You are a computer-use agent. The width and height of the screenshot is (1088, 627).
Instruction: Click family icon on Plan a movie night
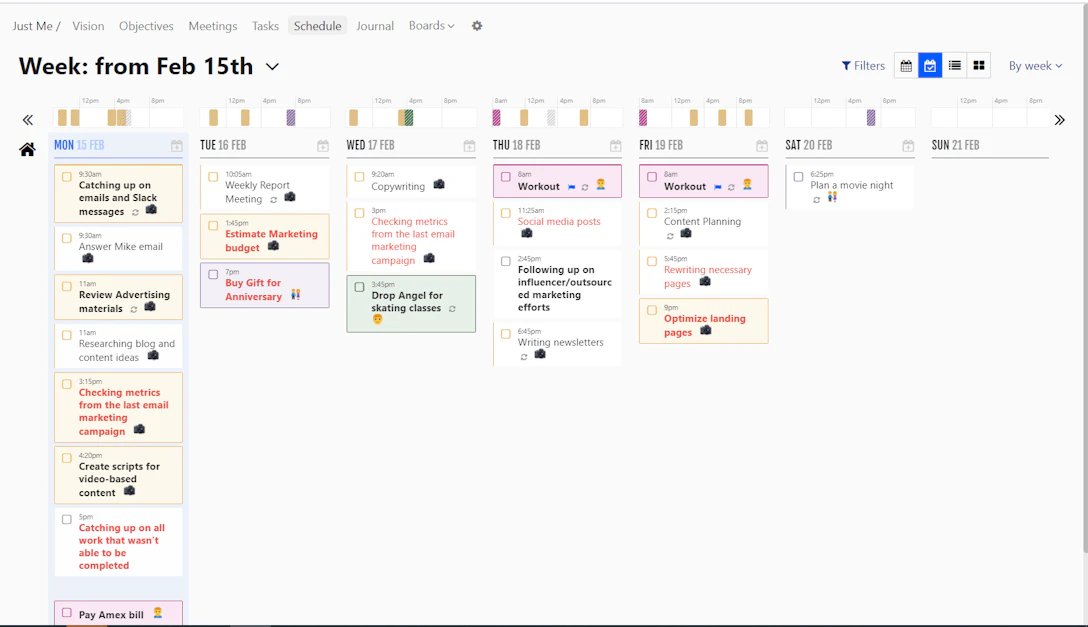pos(832,198)
